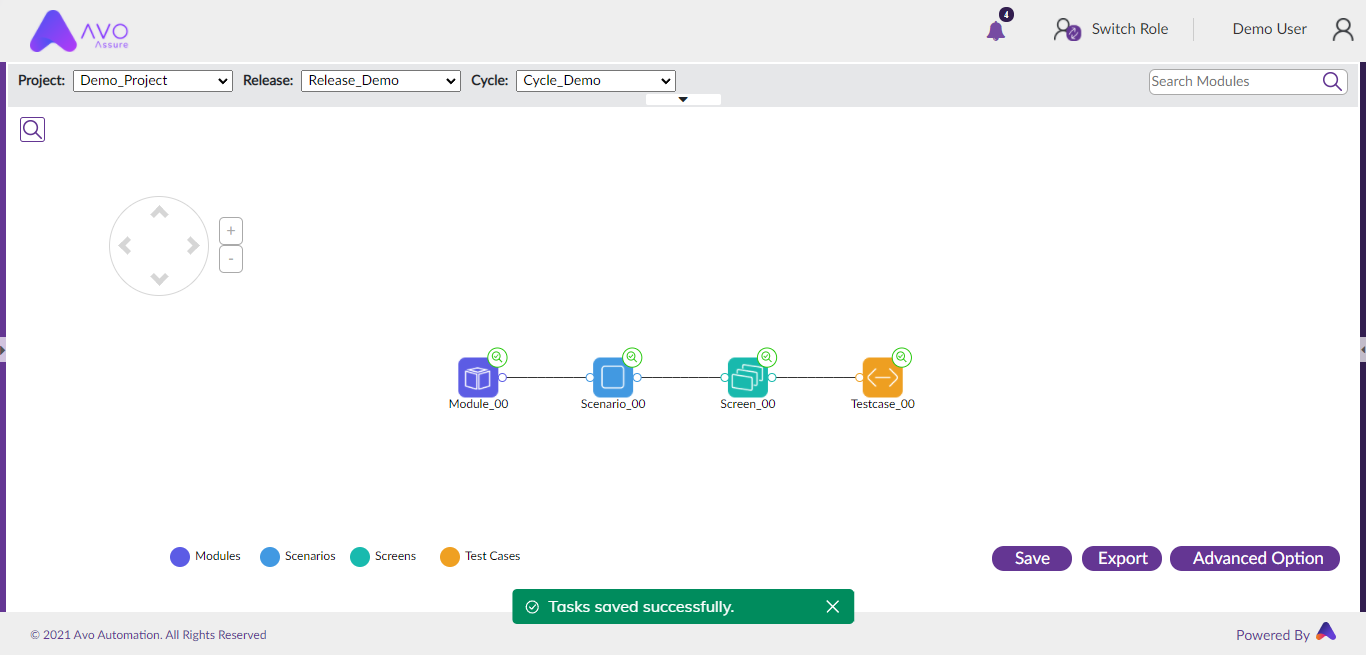Click the orange Test Cases legend dot
1366x655 pixels.
(450, 557)
